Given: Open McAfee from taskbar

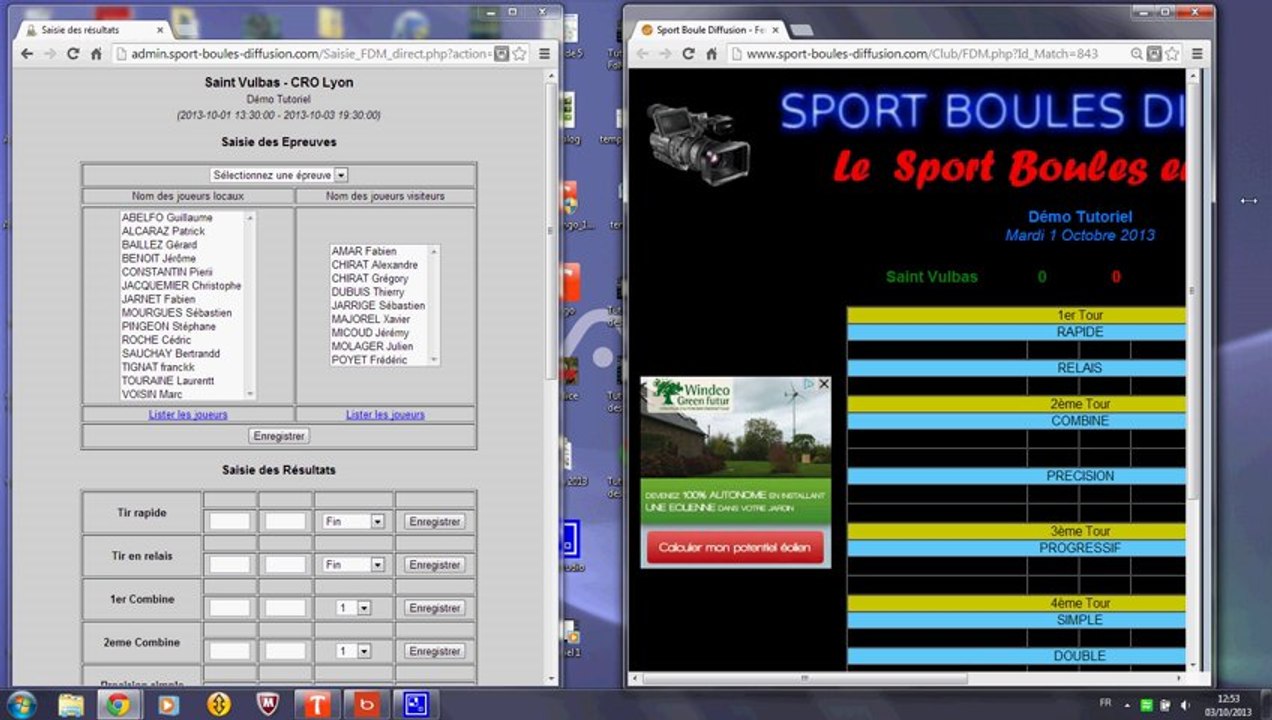Looking at the screenshot, I should [x=267, y=705].
